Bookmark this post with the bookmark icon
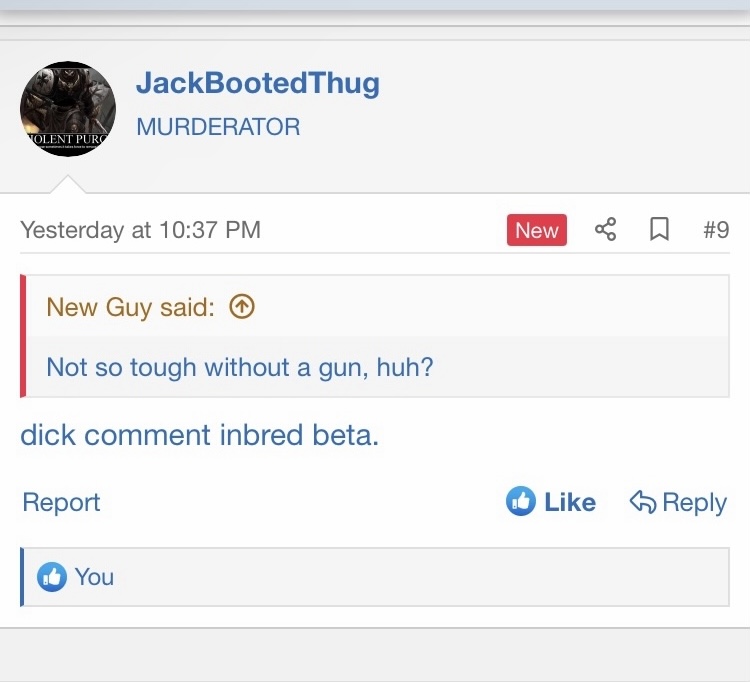 coord(659,229)
